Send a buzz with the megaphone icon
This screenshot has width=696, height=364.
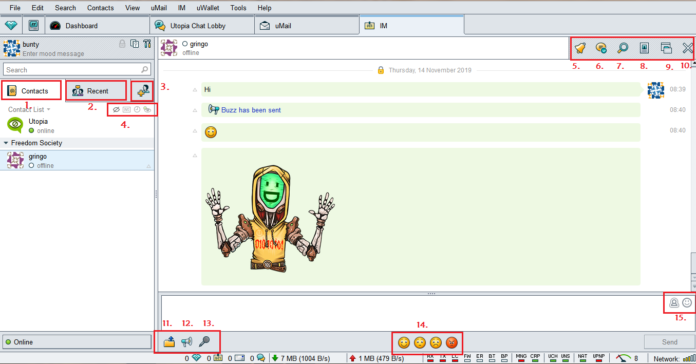point(187,342)
